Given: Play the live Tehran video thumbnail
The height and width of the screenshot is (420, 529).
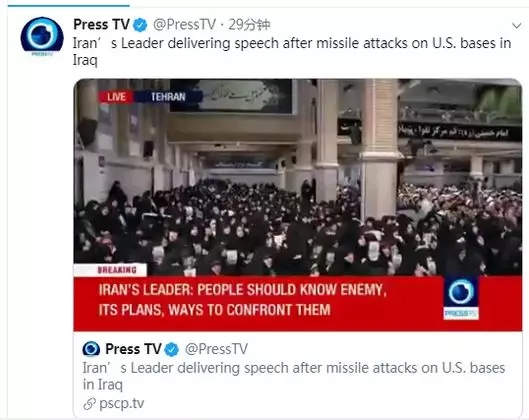Looking at the screenshot, I should tap(298, 205).
